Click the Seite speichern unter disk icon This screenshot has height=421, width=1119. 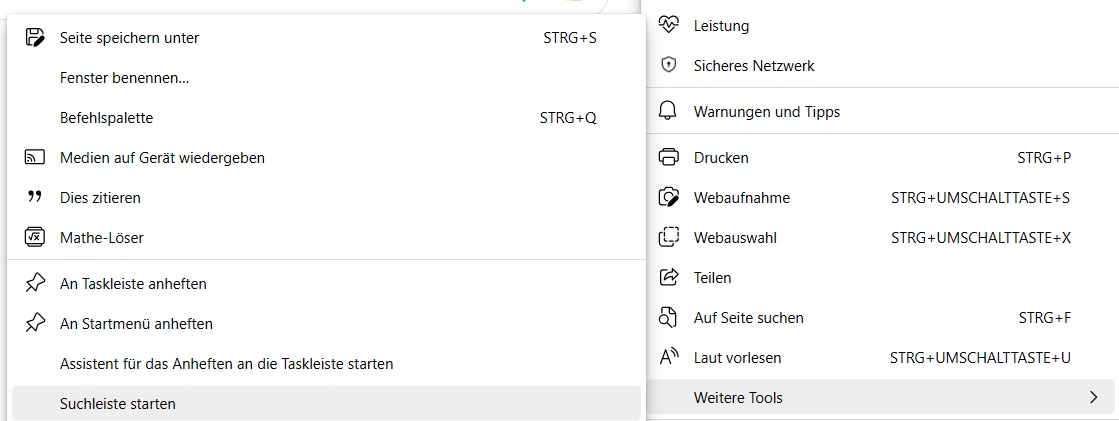pos(35,38)
